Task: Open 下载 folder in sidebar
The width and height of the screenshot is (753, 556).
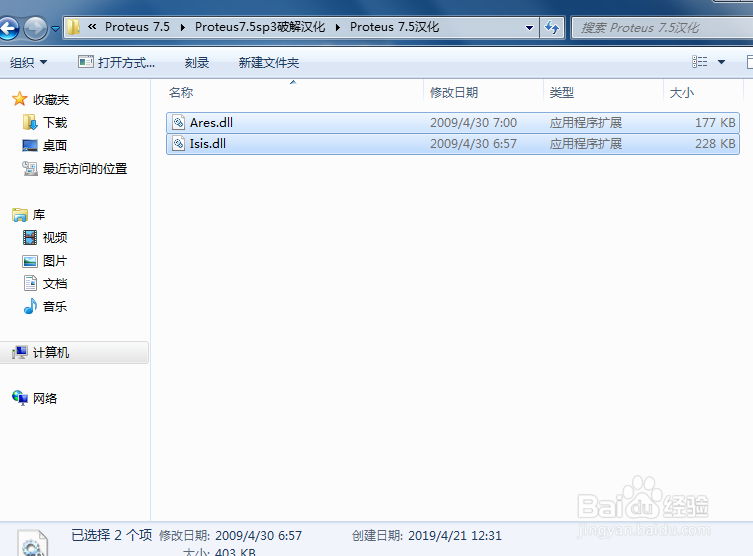Action: pos(55,122)
